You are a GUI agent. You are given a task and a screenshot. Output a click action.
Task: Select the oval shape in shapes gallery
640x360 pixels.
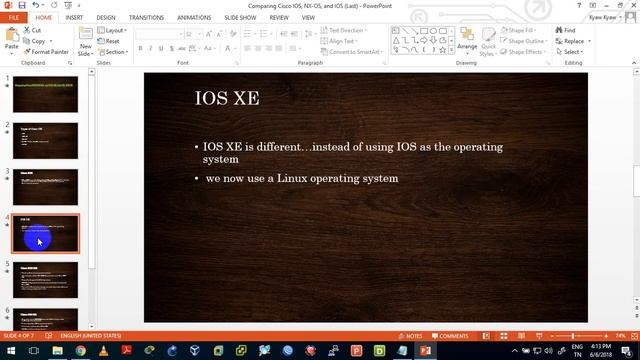(x=433, y=31)
